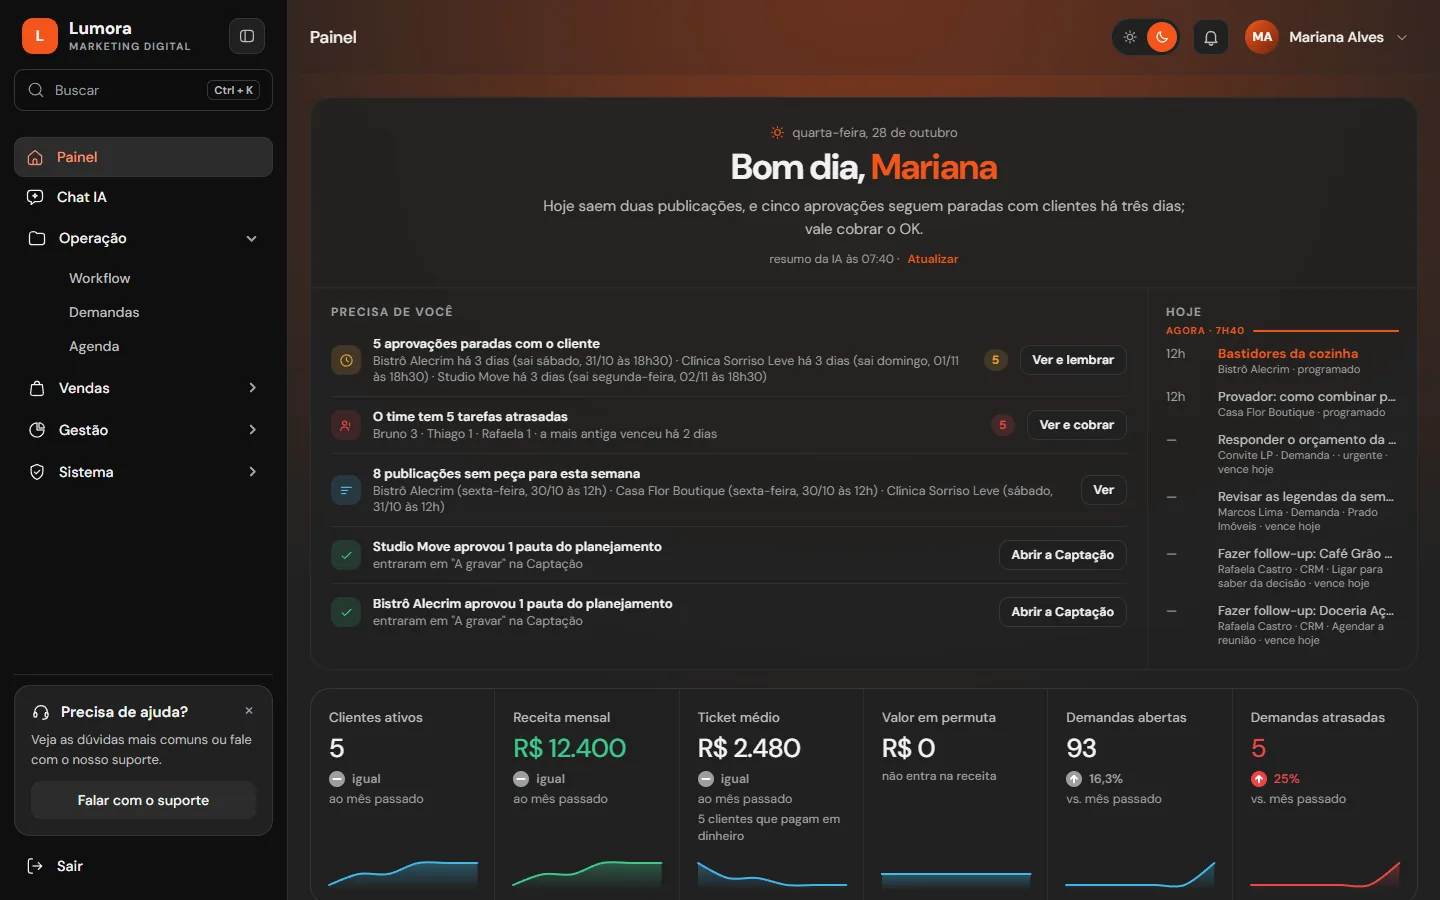
Task: Open the Demandas atrasadas metric card
Action: [1324, 793]
